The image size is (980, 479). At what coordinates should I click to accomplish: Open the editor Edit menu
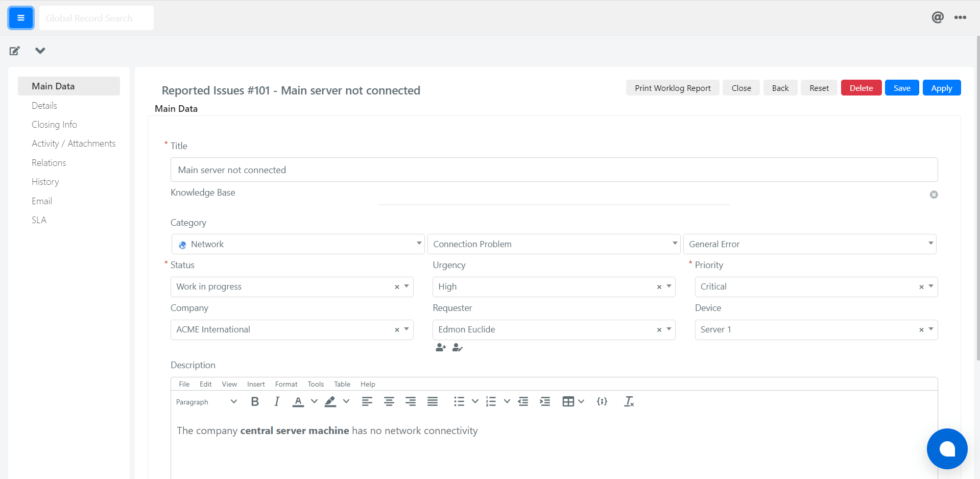(x=206, y=384)
